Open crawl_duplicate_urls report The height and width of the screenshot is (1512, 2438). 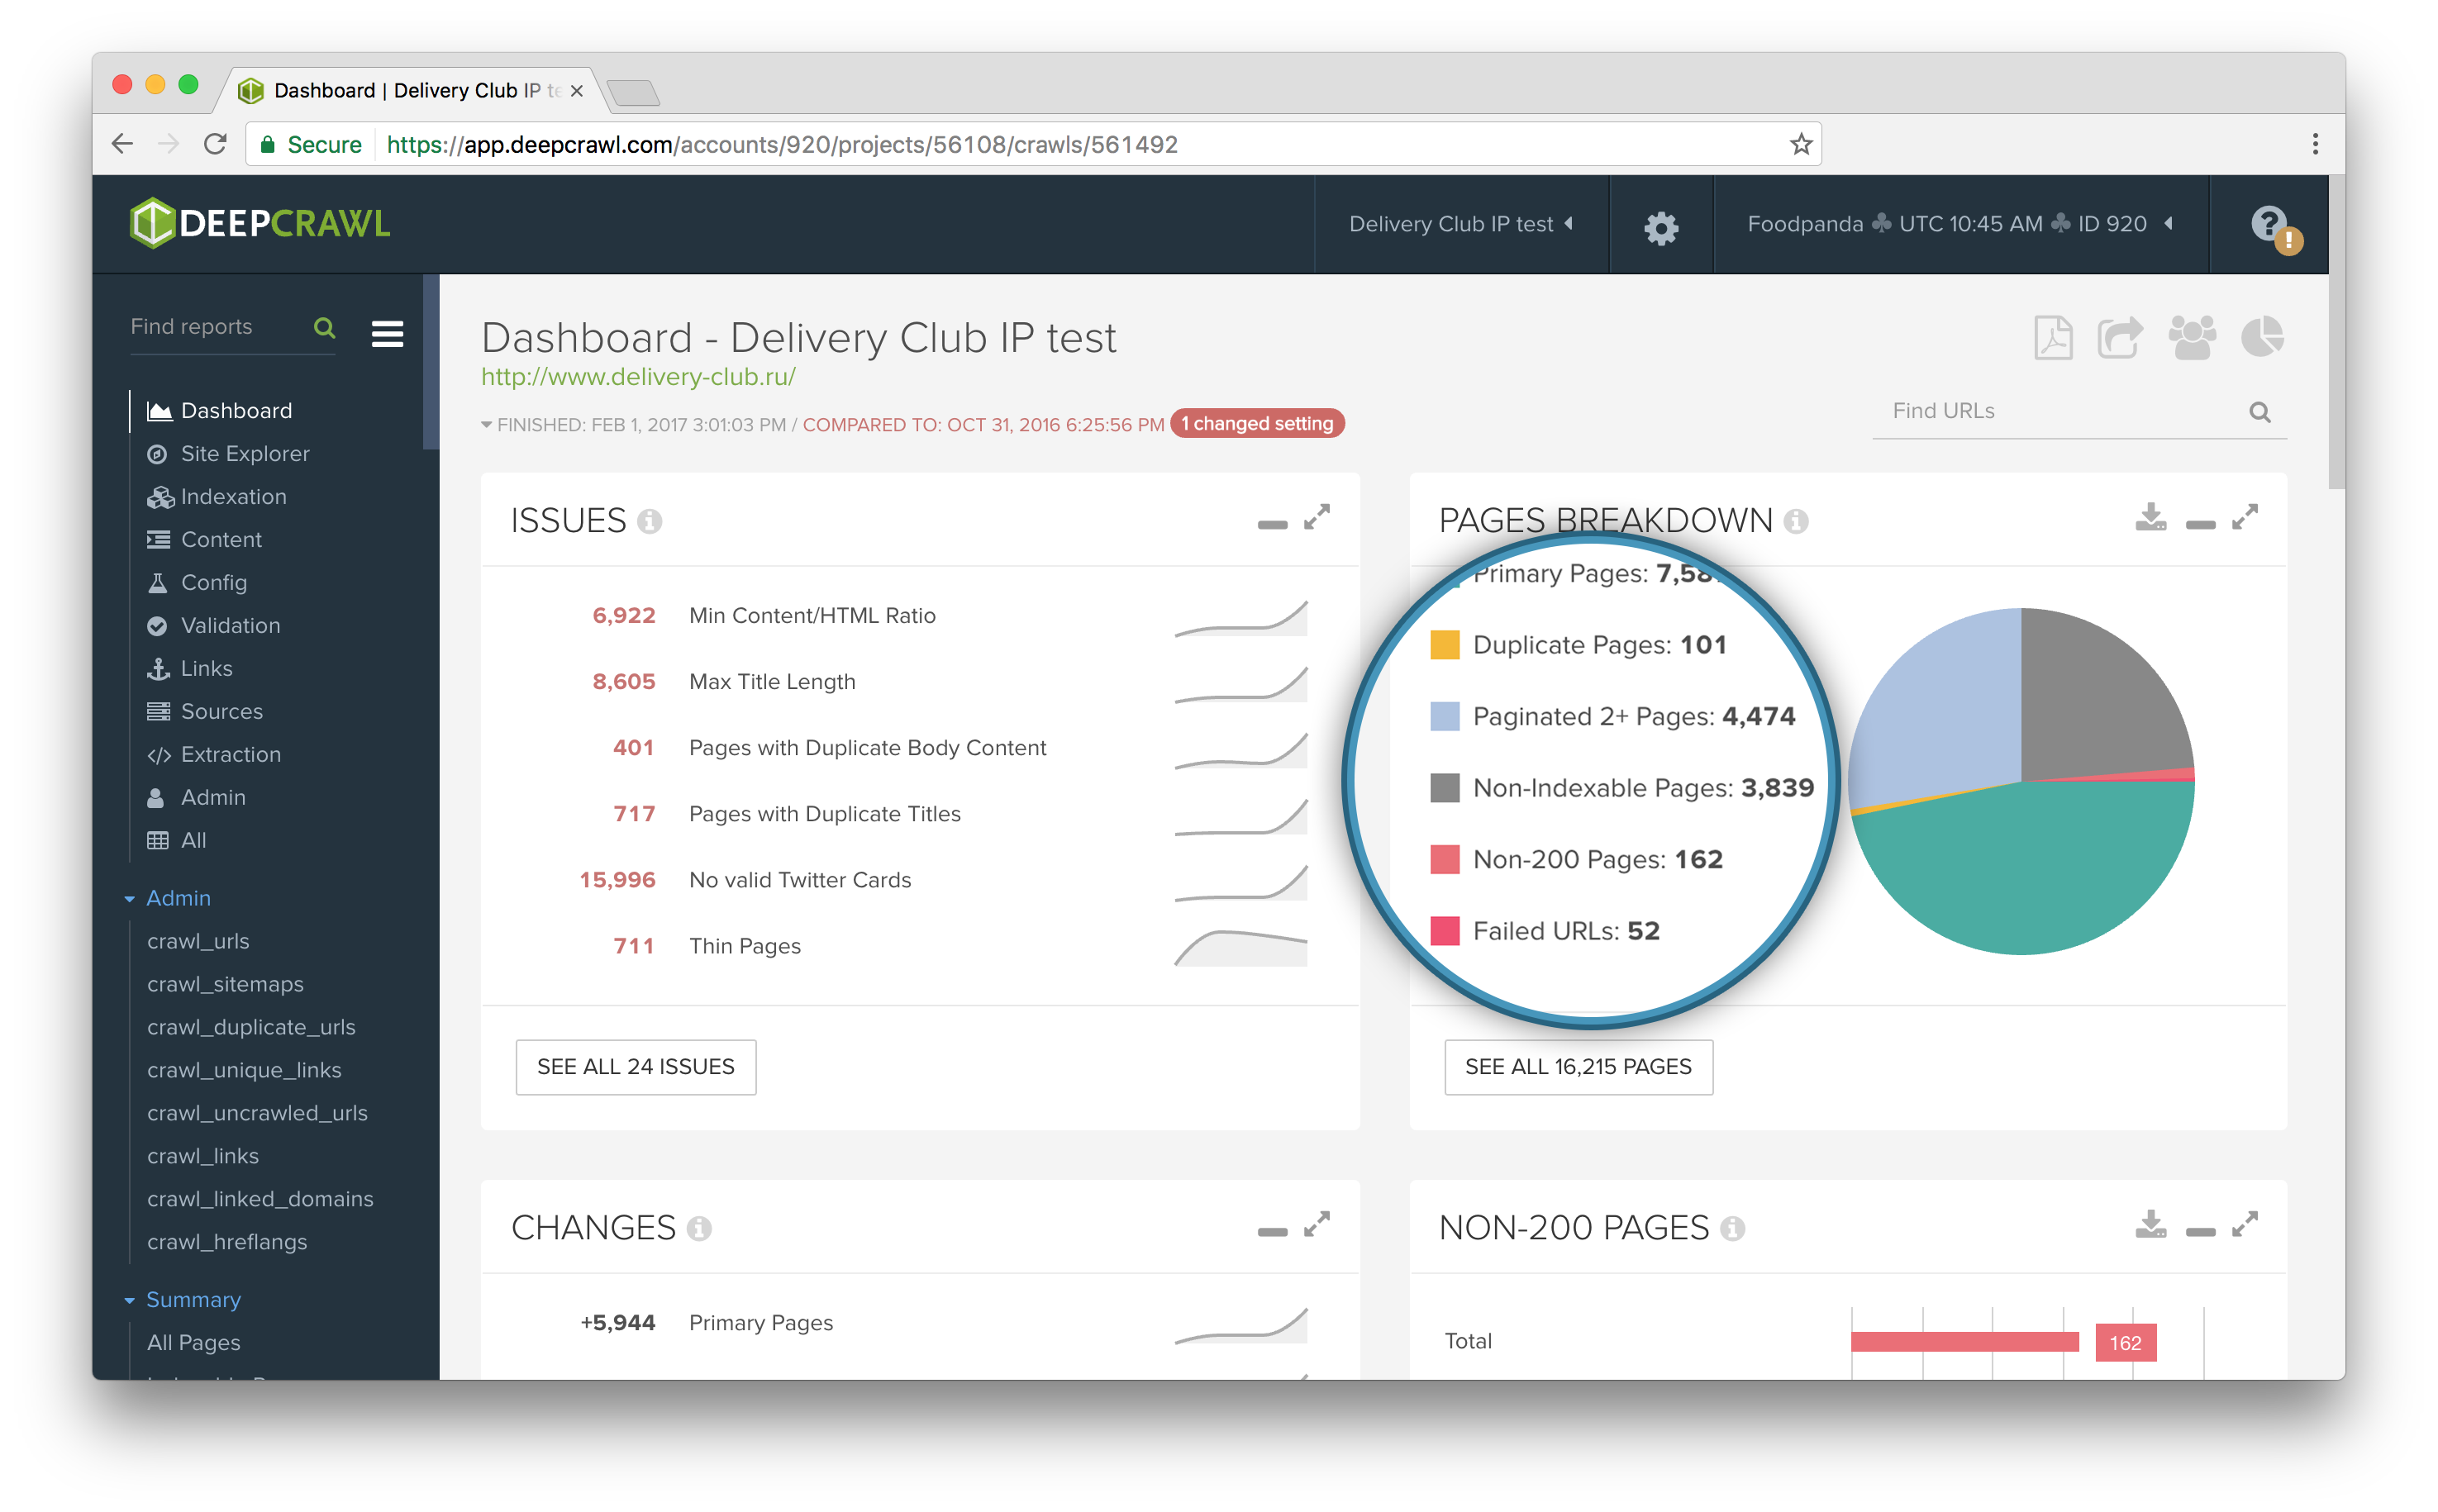point(251,1028)
